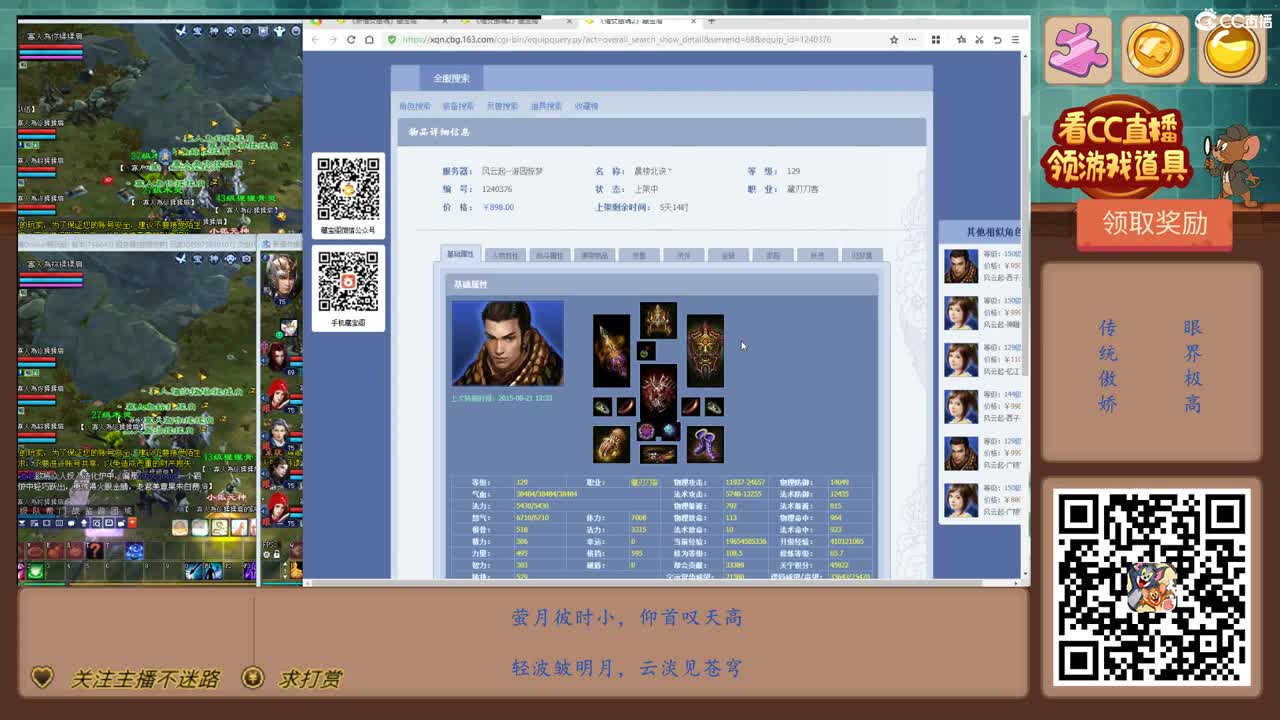Click the 藏宝阁 WeChat QR code
This screenshot has height=720, width=1280.
click(x=348, y=191)
